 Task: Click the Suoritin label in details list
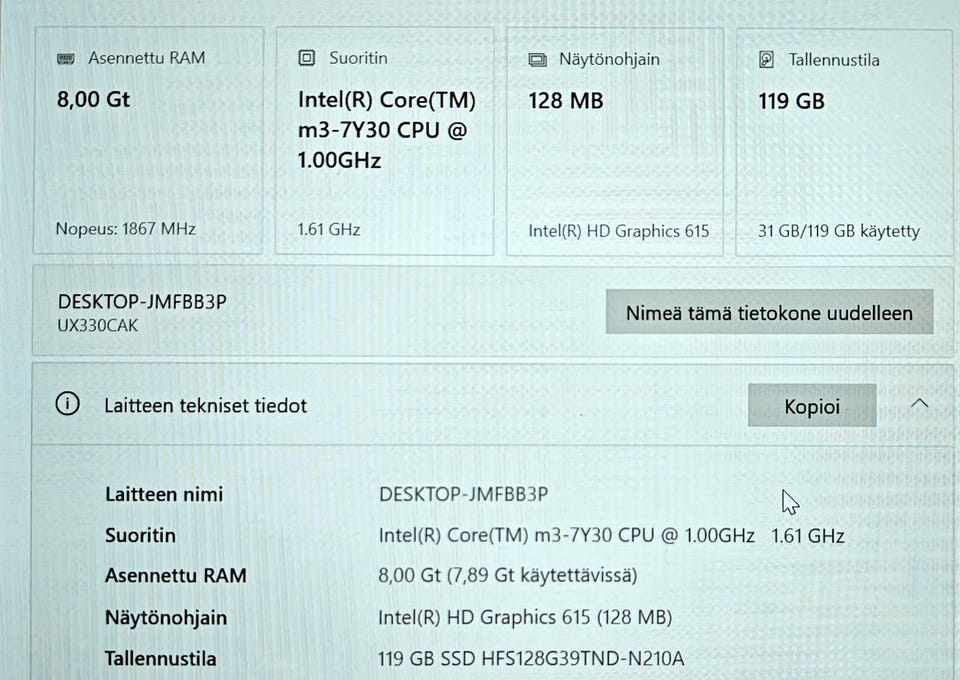(x=140, y=536)
